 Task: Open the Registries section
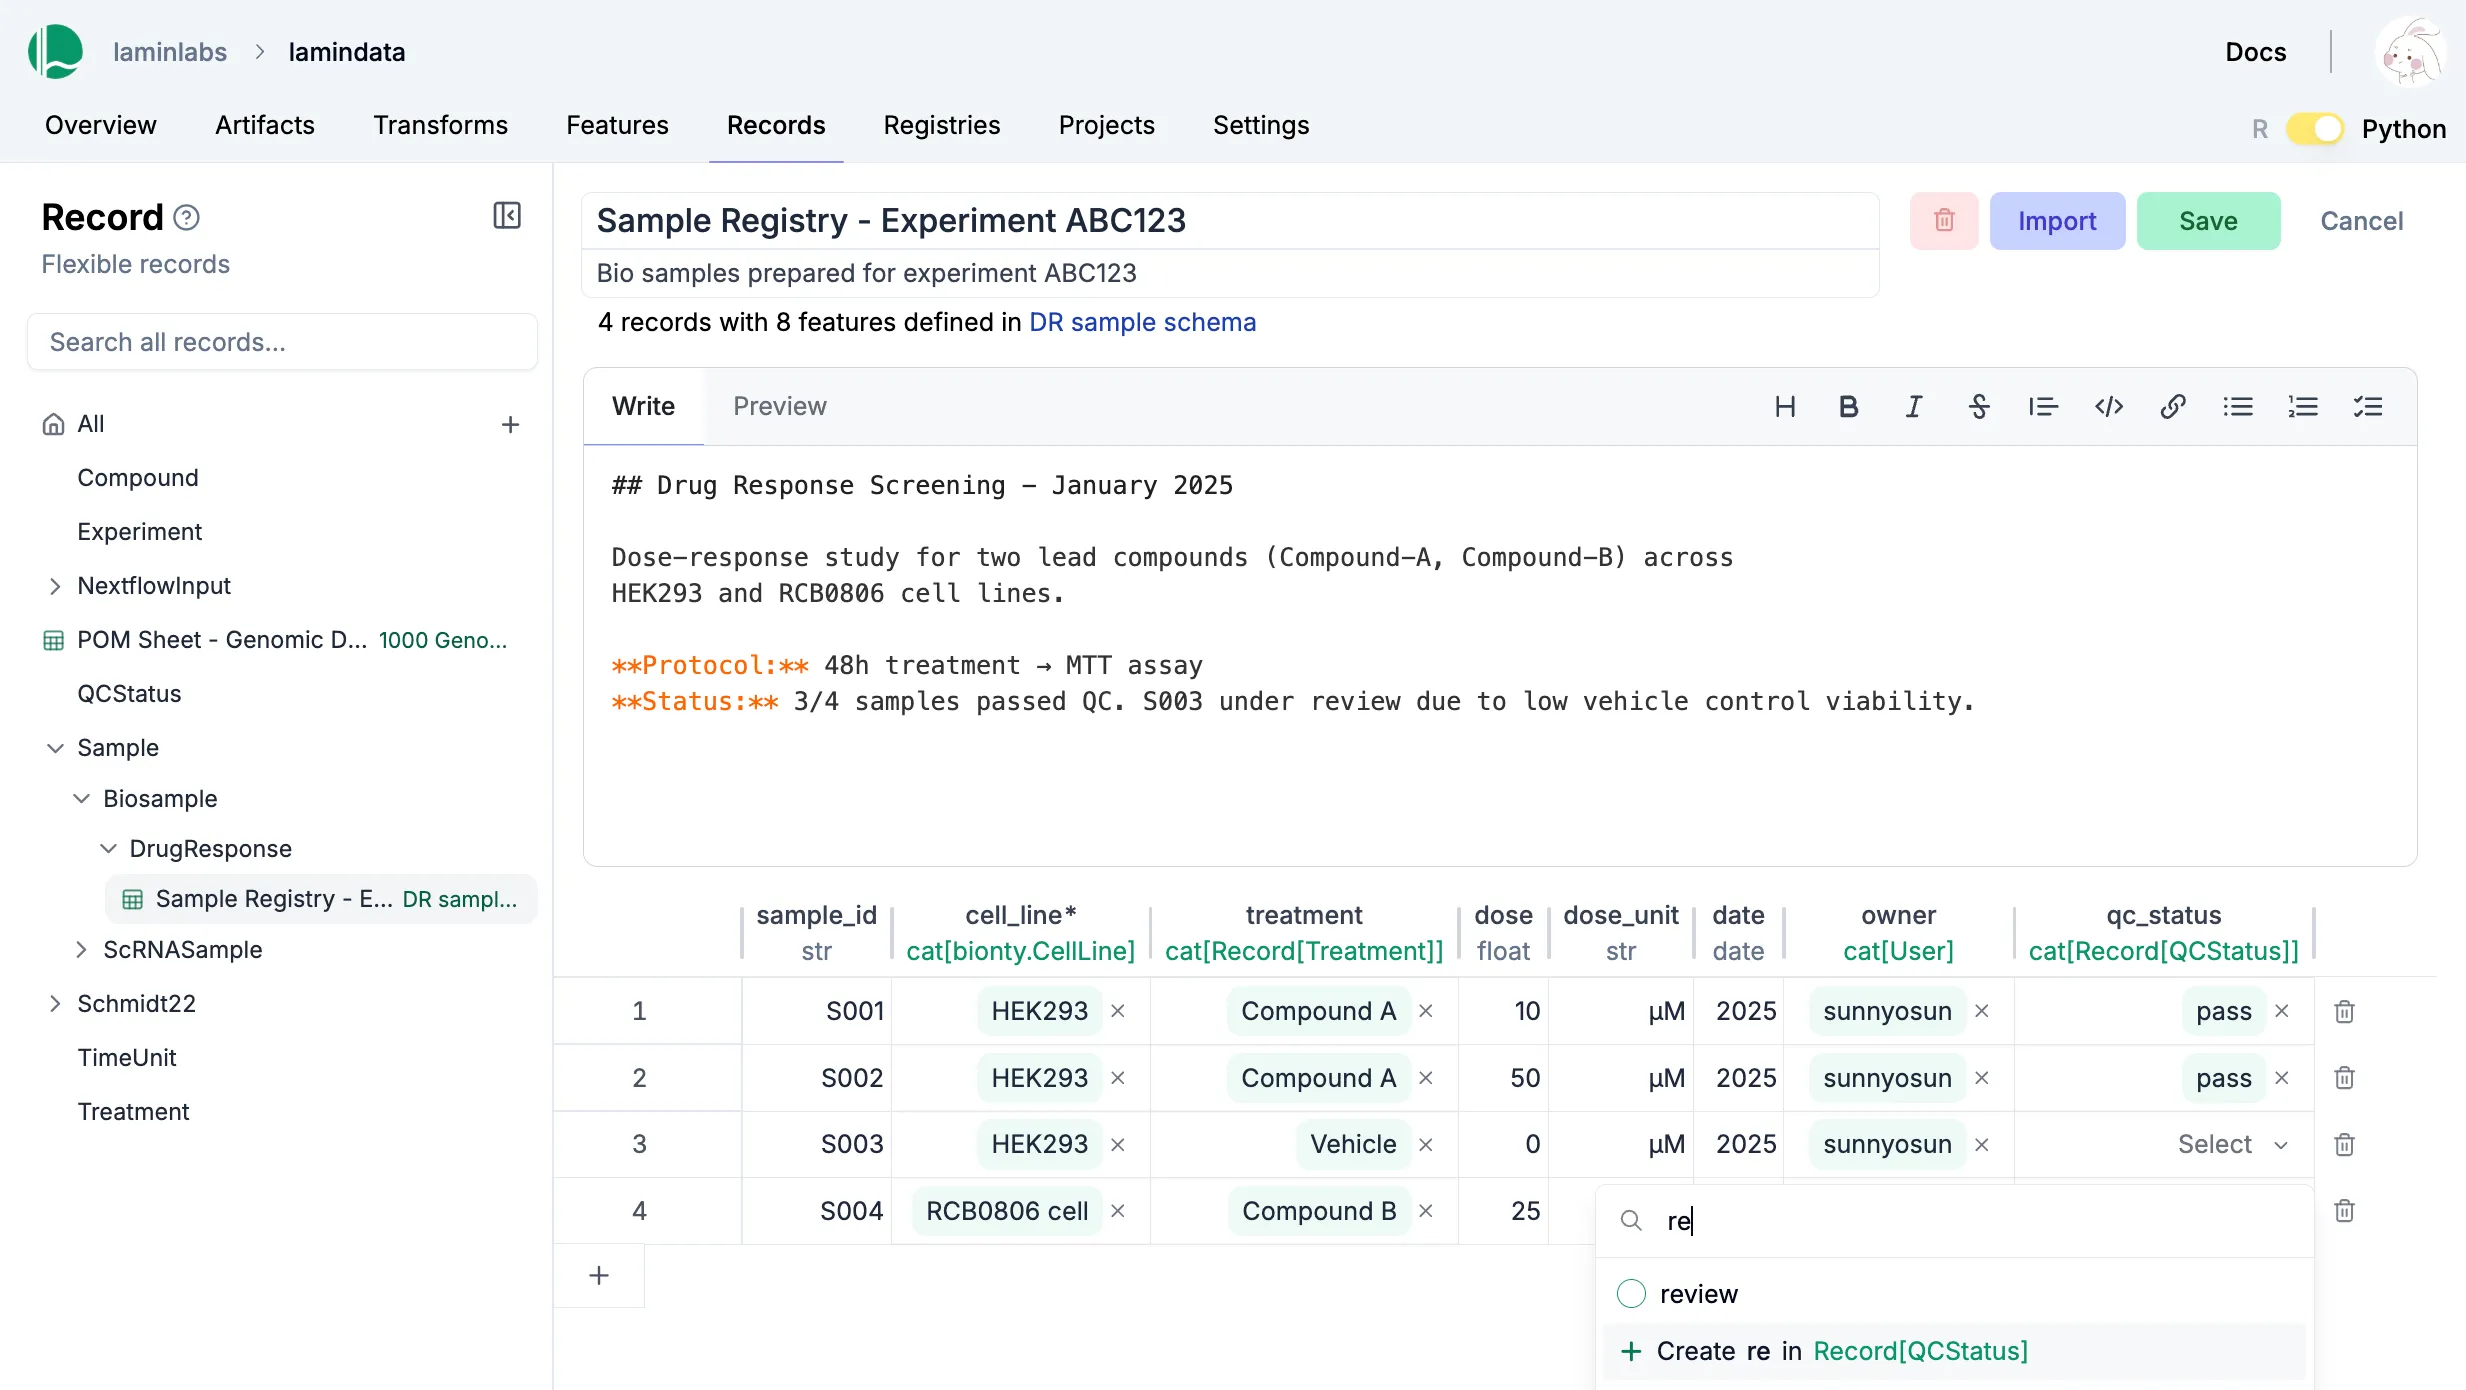(941, 125)
